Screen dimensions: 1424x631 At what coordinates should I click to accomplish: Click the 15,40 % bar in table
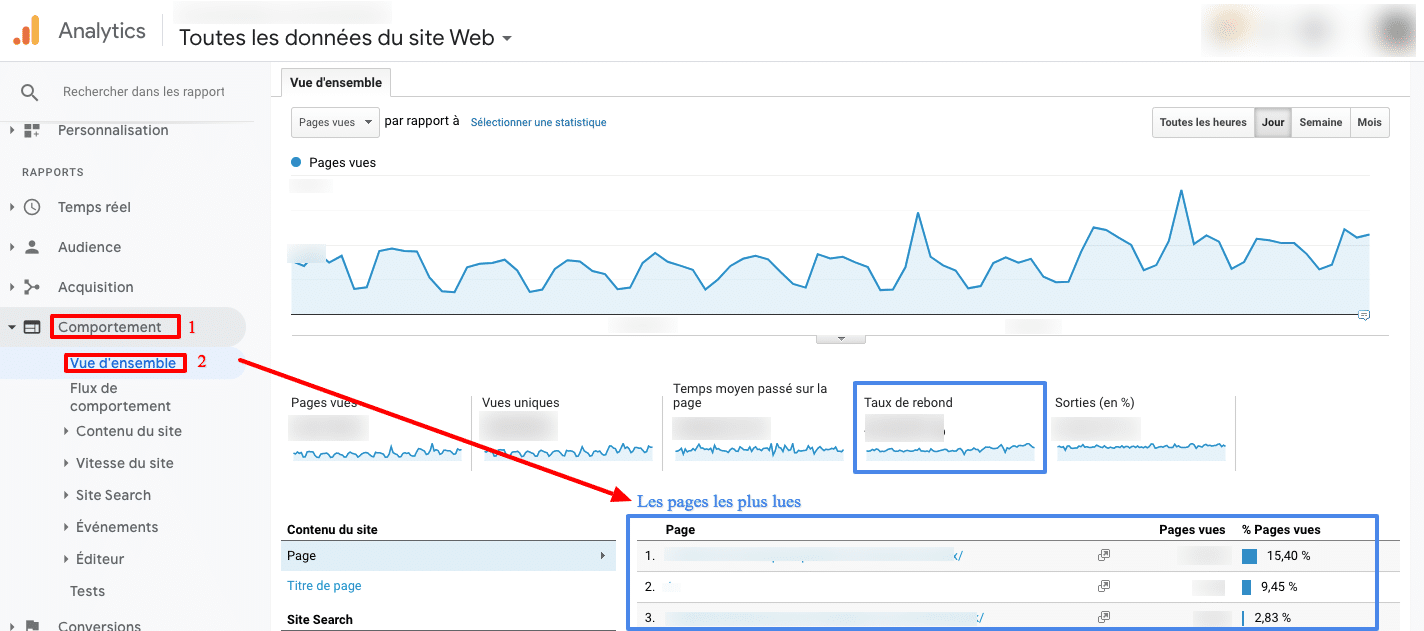1249,556
